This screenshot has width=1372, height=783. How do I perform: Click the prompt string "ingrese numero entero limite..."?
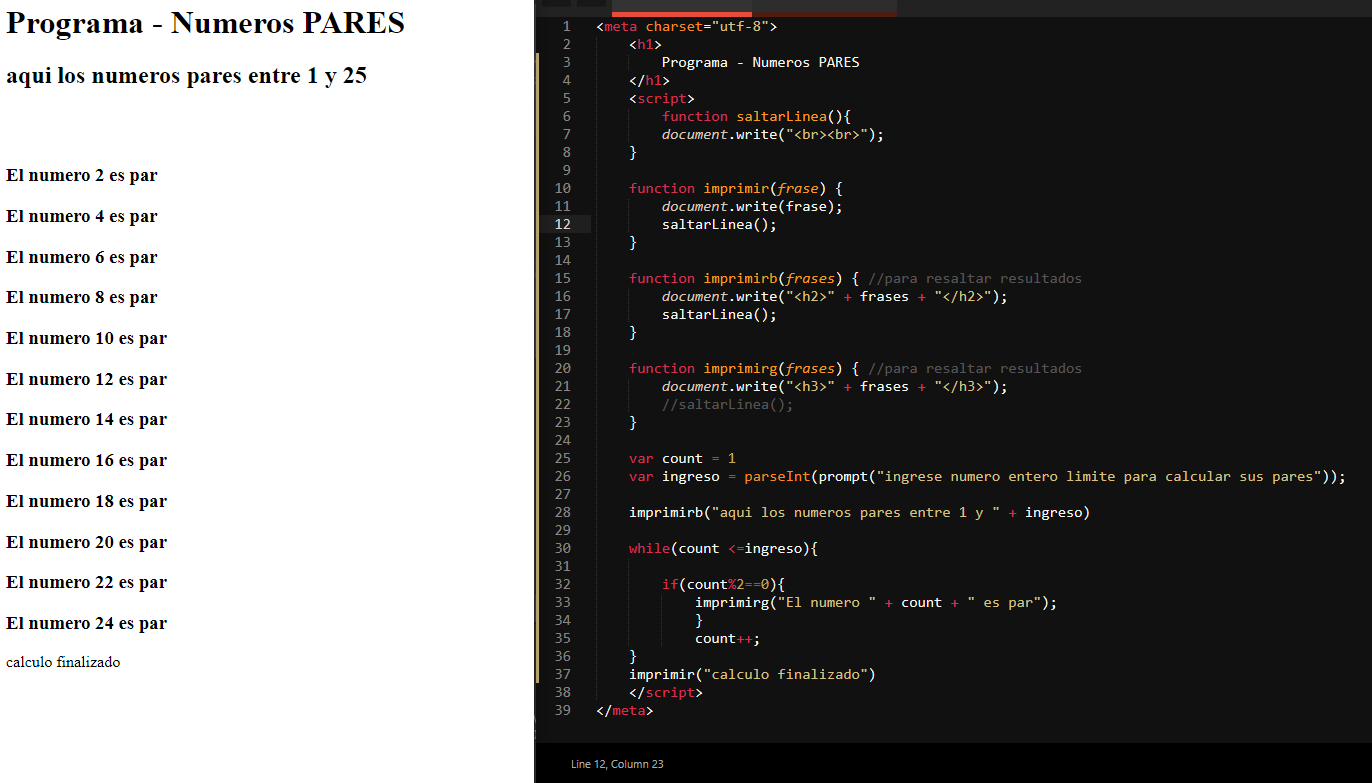(1098, 476)
